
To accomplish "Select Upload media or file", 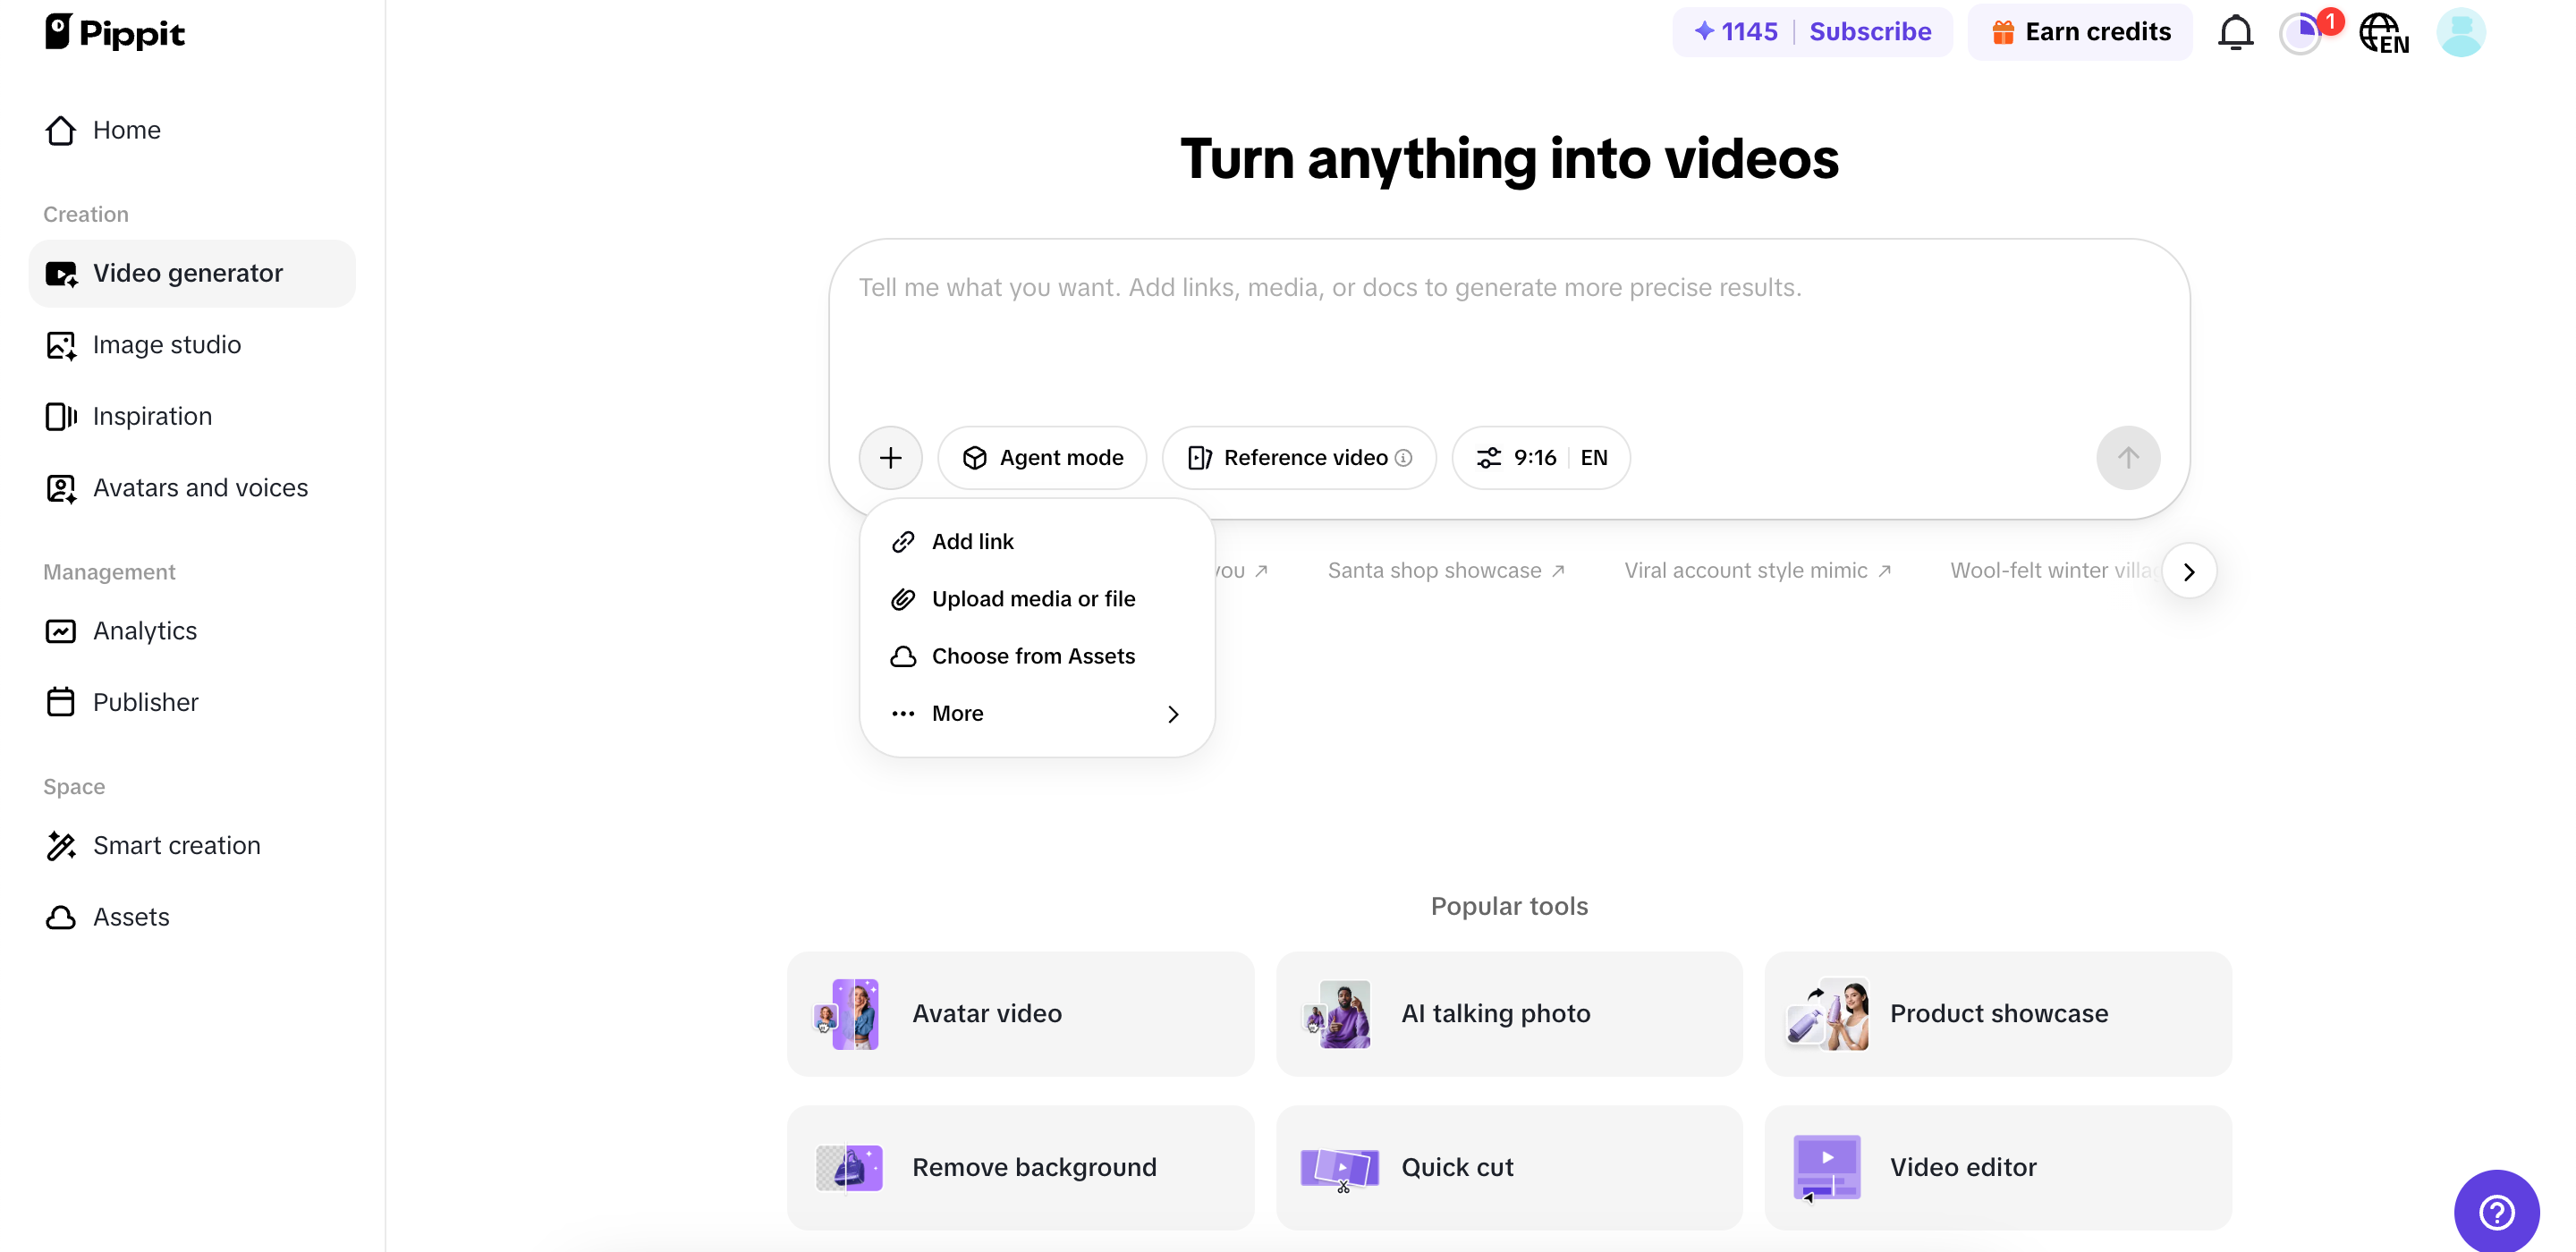I will [1033, 598].
